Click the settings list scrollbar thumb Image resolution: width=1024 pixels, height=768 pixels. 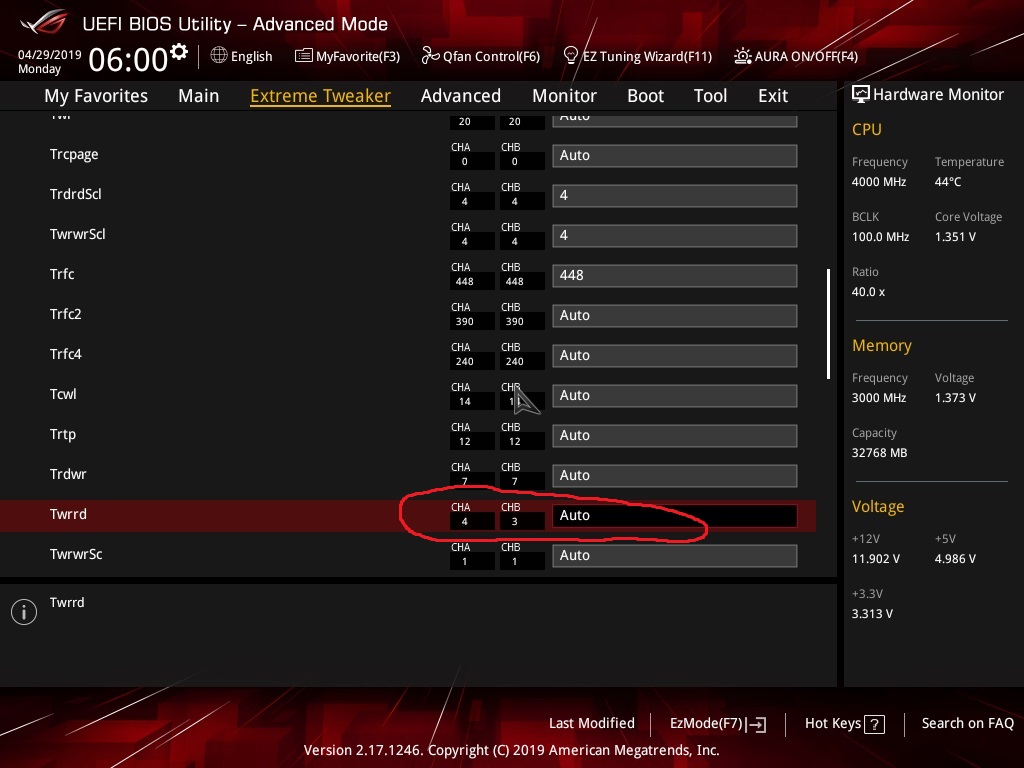tap(828, 324)
